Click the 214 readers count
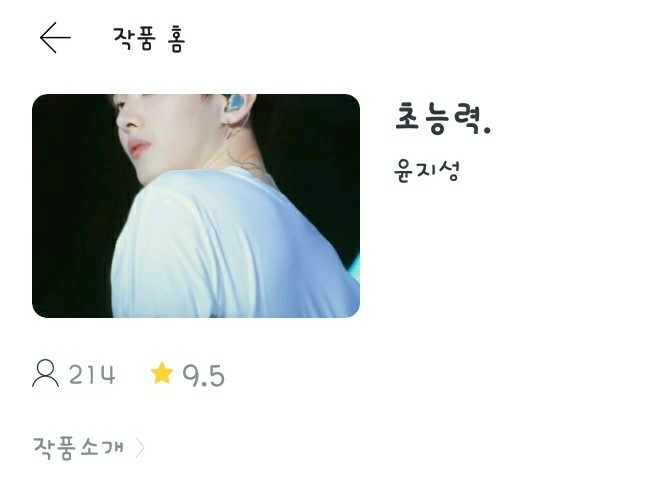 (x=92, y=375)
